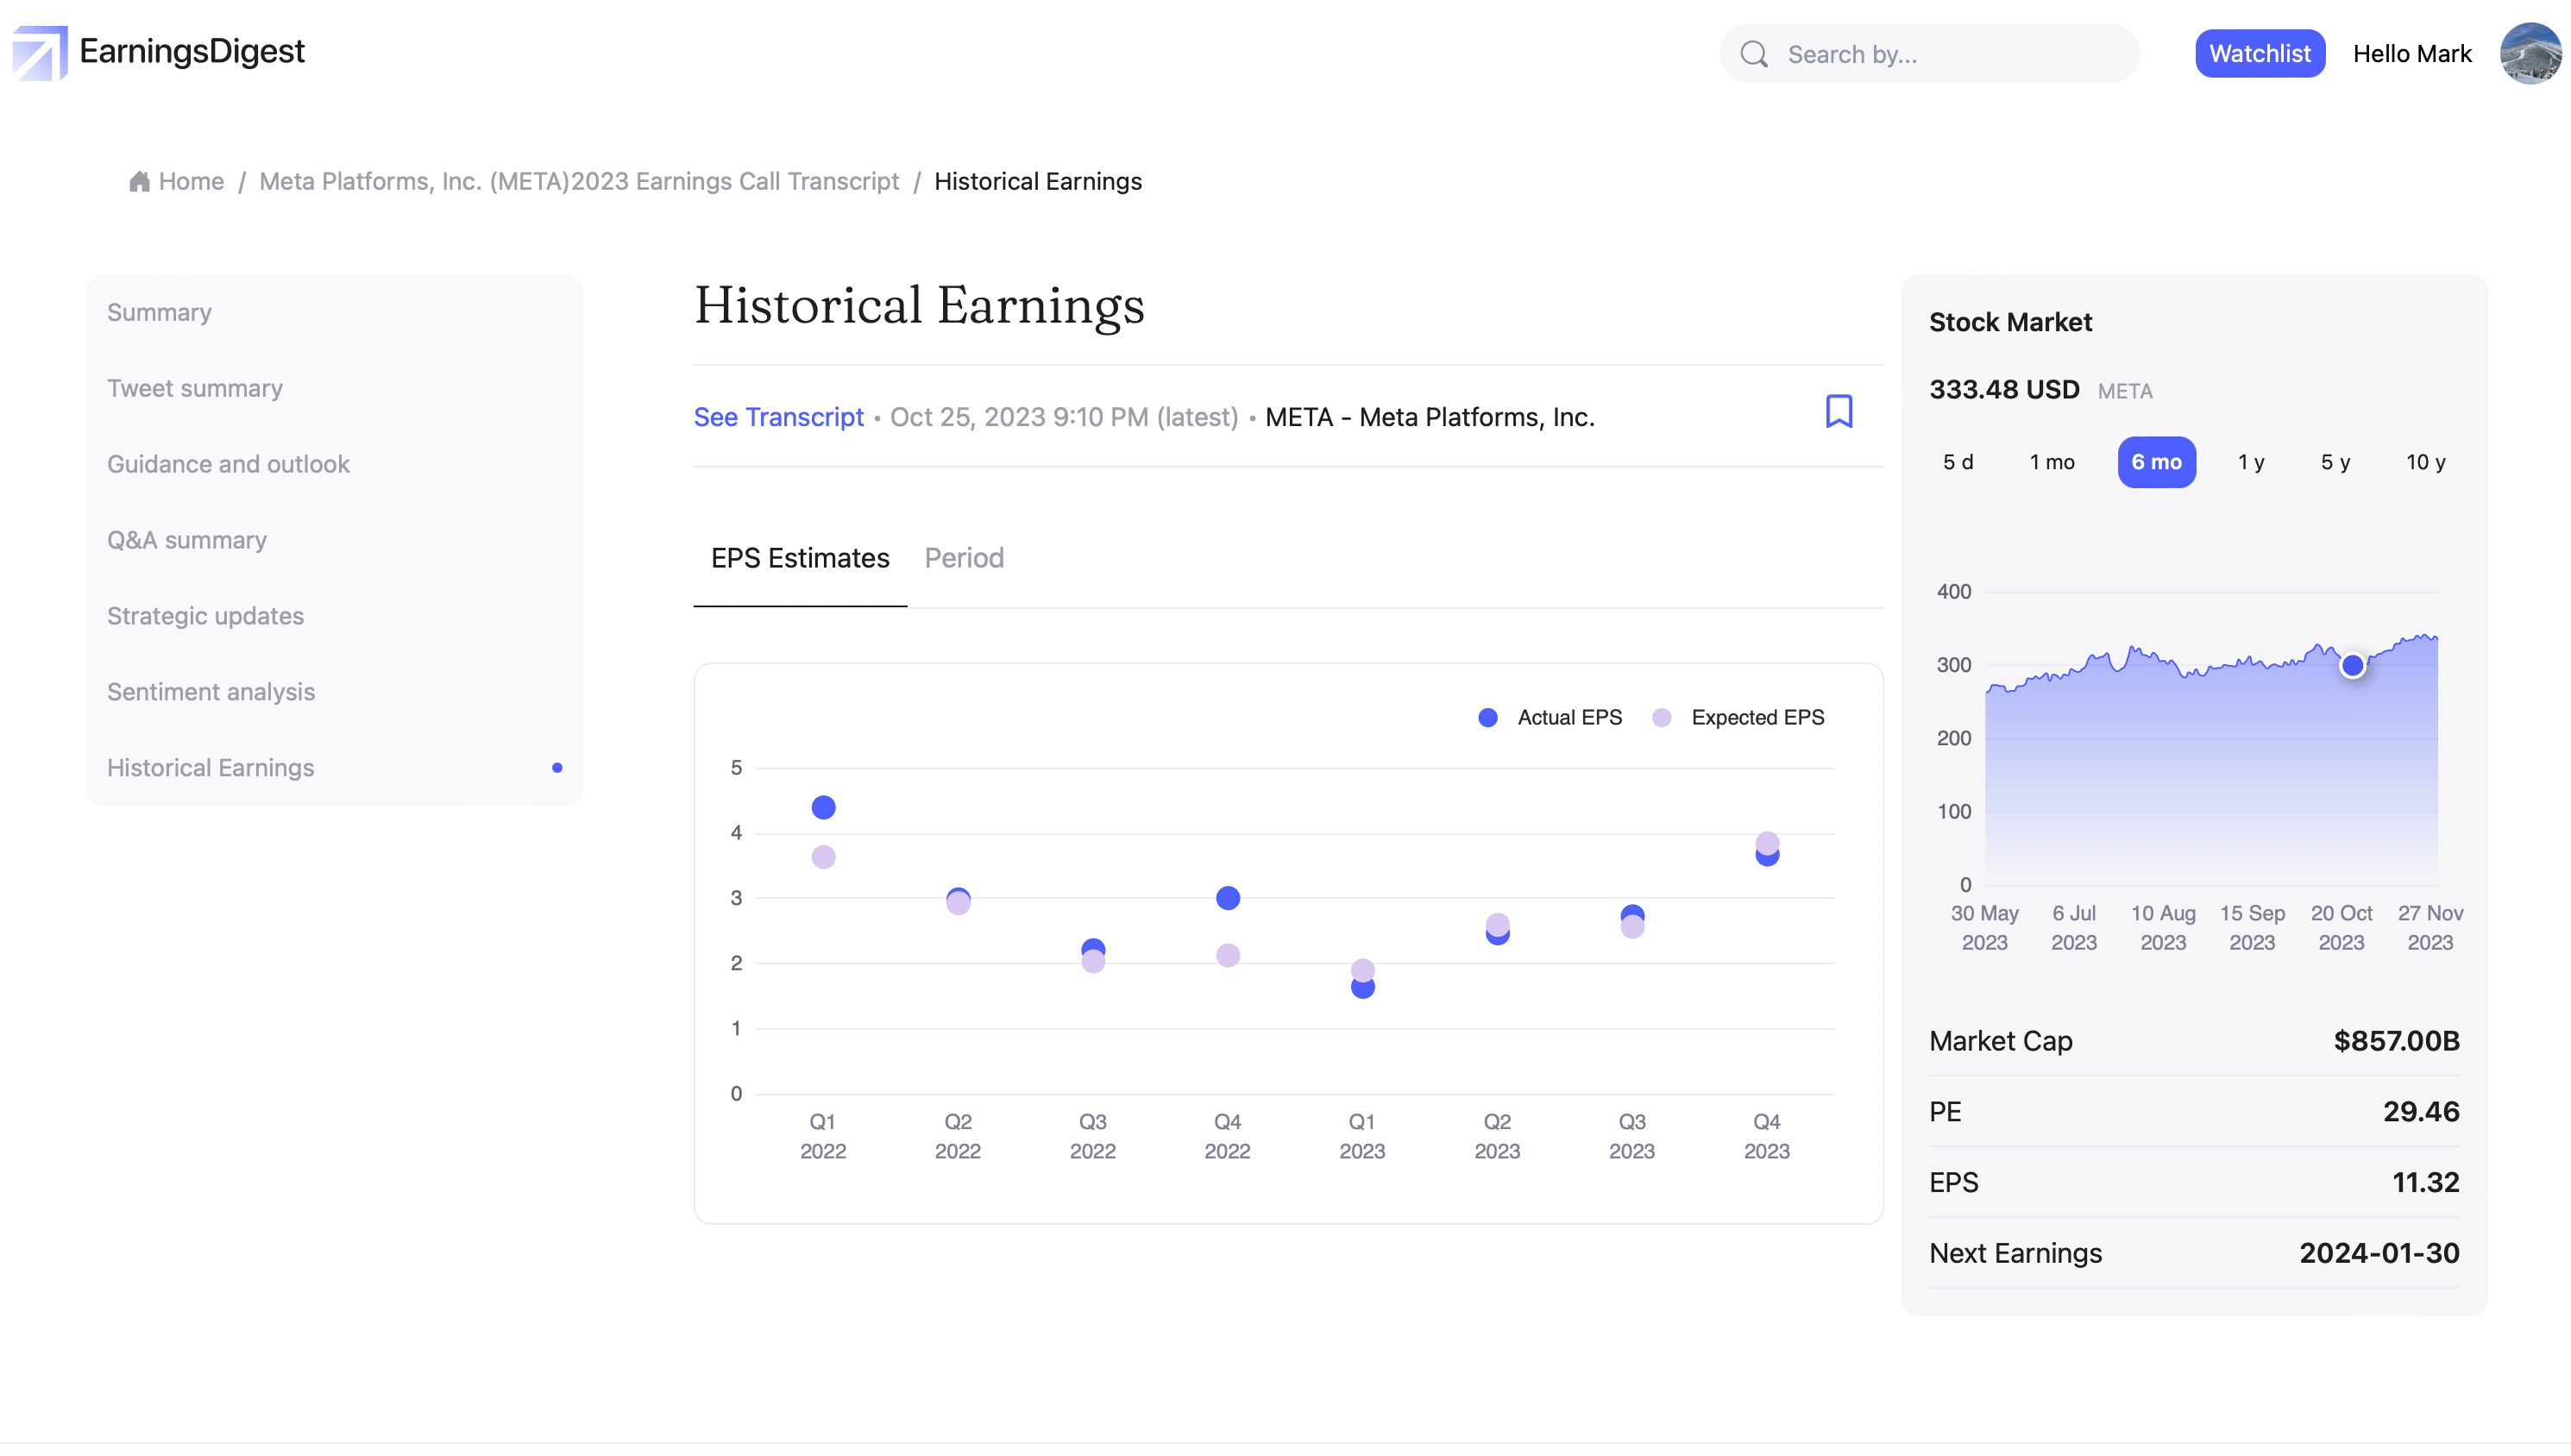The width and height of the screenshot is (2571, 1456).
Task: Open Mark's profile avatar
Action: point(2530,53)
